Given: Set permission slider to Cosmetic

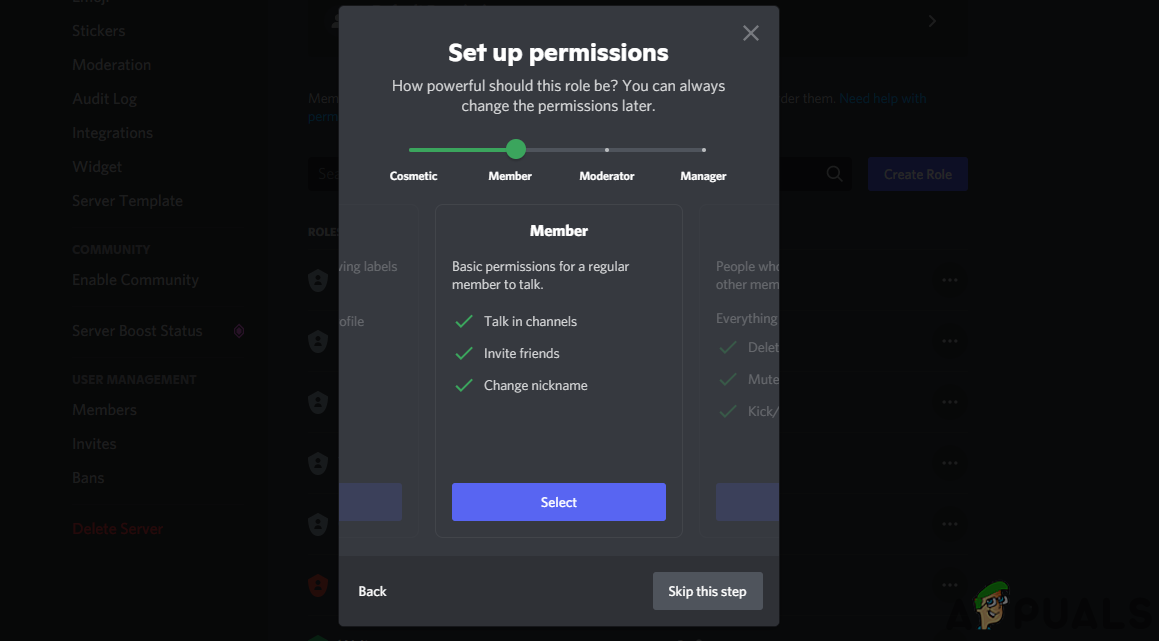Looking at the screenshot, I should click(413, 150).
